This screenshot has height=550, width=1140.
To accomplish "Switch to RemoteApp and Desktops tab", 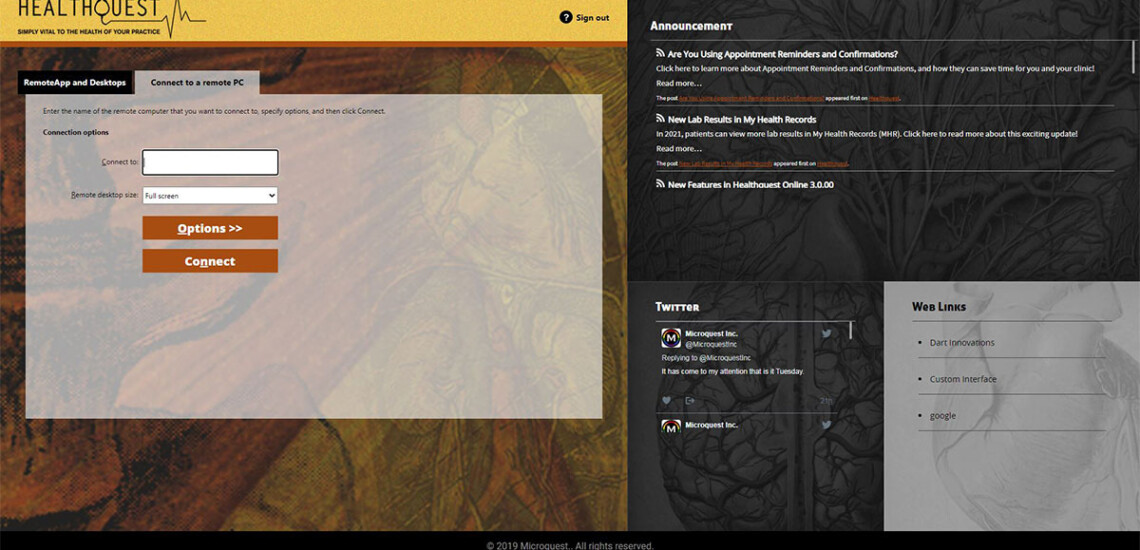I will point(75,83).
